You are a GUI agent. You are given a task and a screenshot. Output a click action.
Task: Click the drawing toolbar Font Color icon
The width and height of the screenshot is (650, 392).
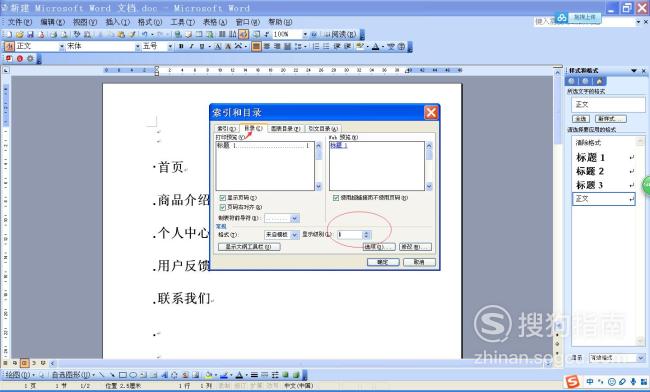(239, 375)
